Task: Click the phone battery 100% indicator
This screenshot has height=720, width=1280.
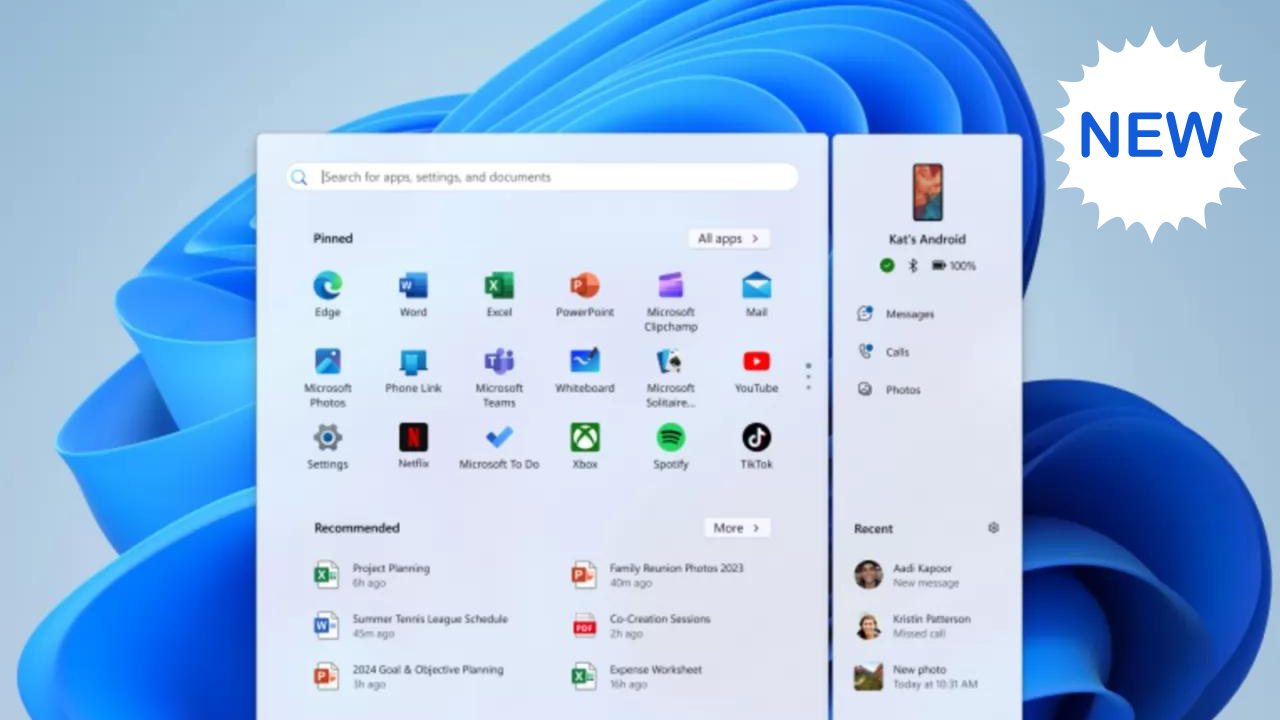Action: [x=954, y=266]
